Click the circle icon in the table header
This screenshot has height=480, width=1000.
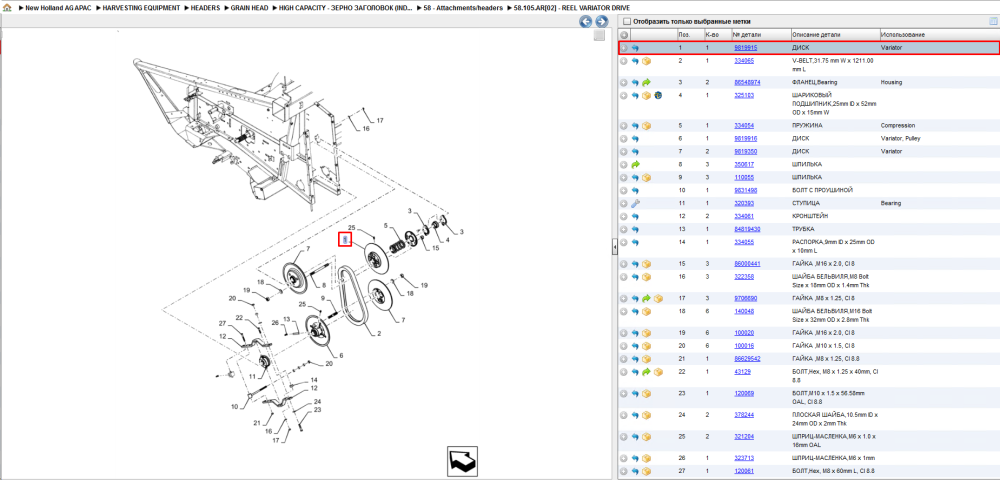coord(624,34)
